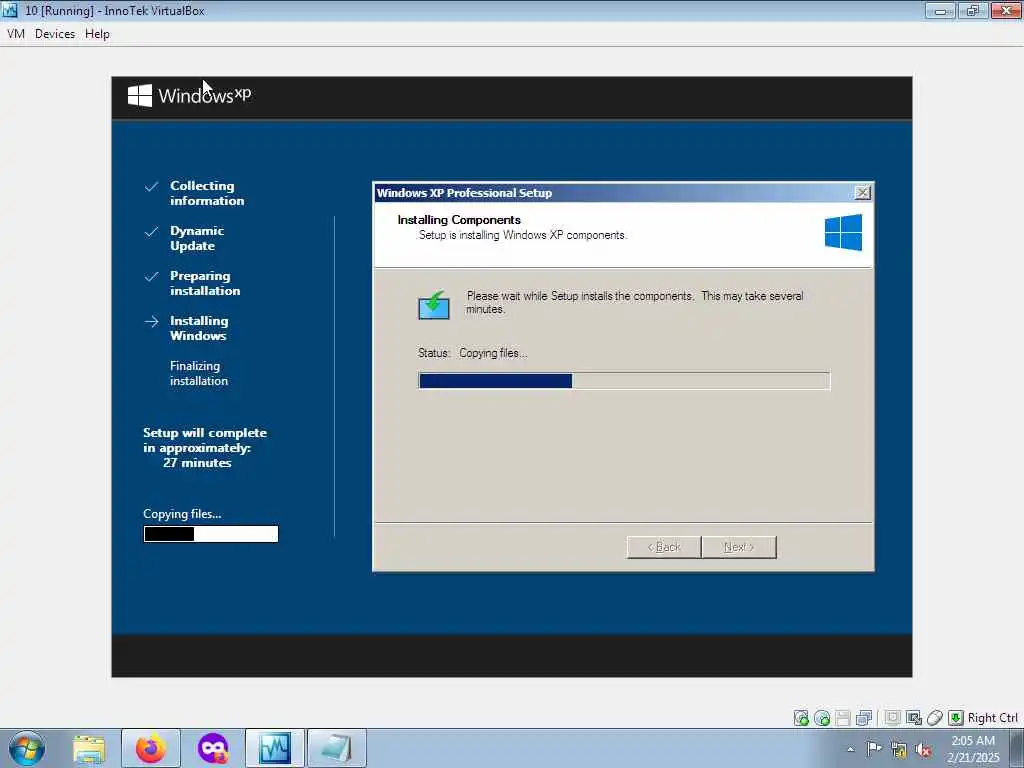Click the network warning tray icon
Image resolution: width=1024 pixels, height=768 pixels.
pos(899,750)
